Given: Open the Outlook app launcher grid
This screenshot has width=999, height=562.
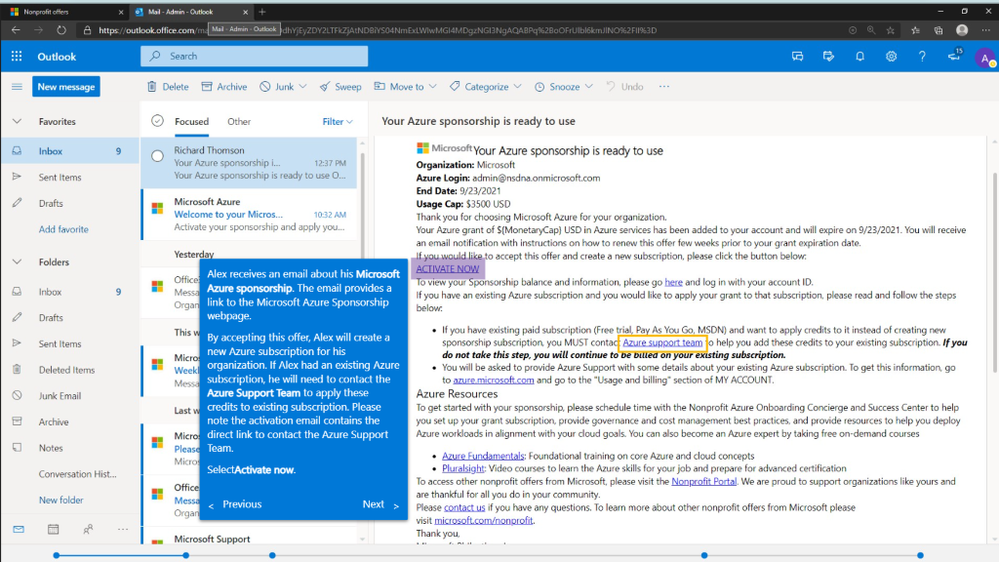Looking at the screenshot, I should coord(17,56).
